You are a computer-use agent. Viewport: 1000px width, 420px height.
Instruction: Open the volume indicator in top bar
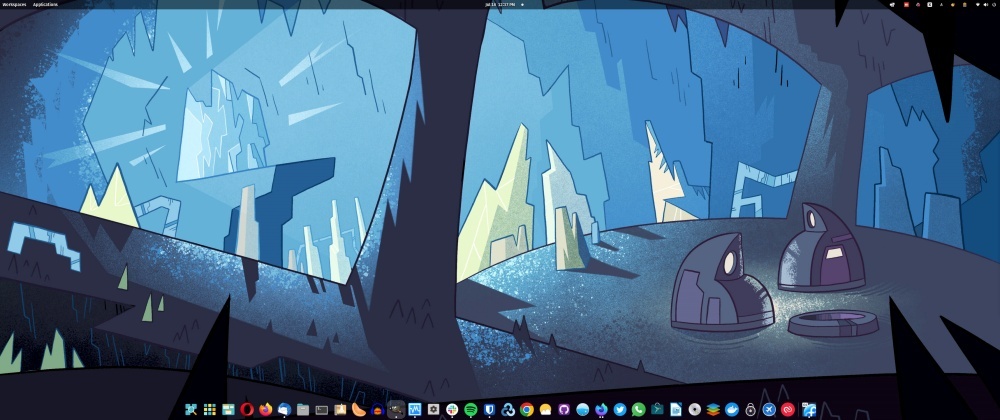point(986,4)
